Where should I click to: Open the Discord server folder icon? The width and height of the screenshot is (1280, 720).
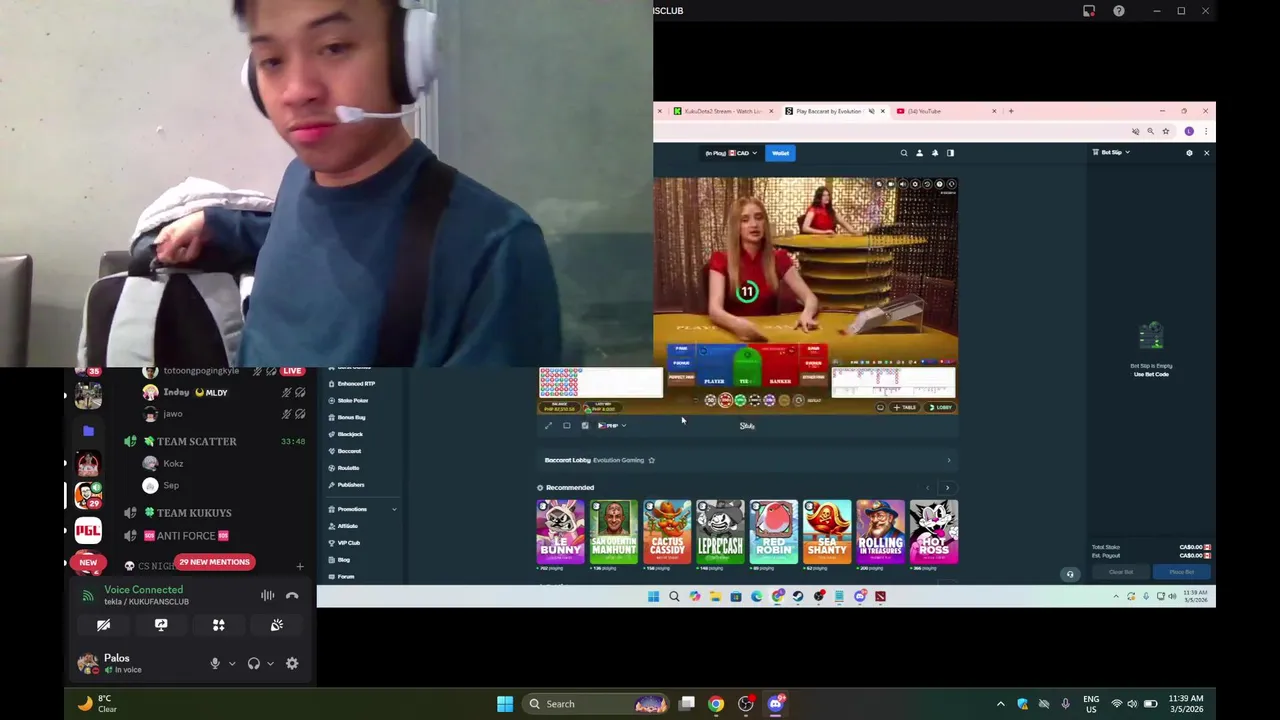(88, 430)
